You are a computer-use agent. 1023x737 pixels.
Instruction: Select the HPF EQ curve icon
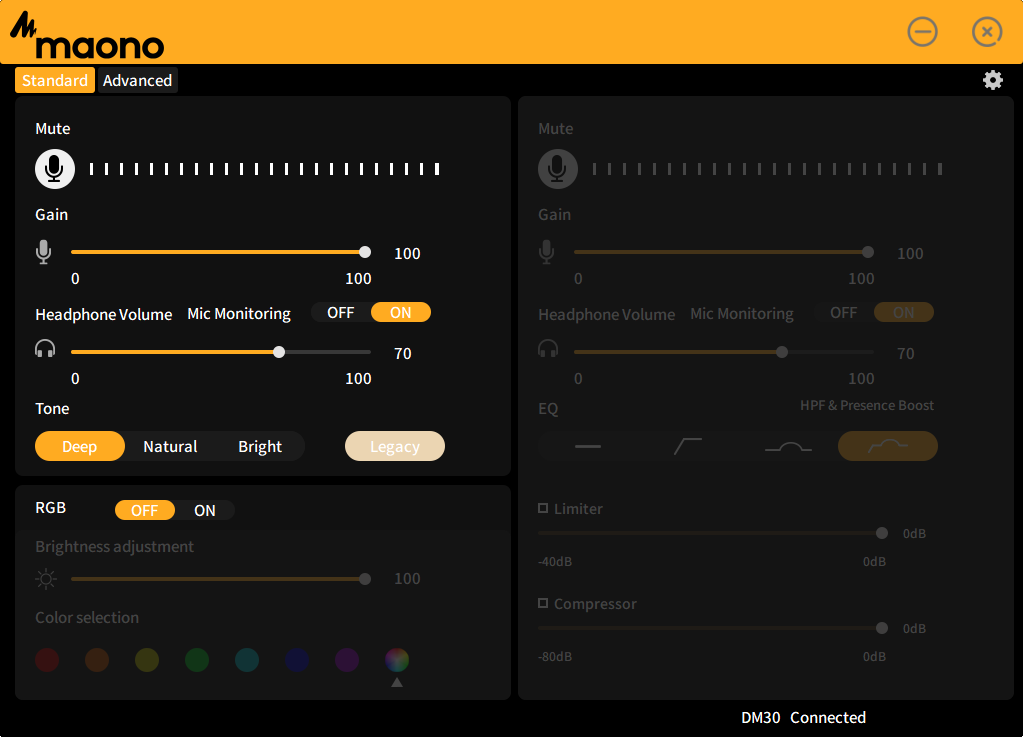pos(689,446)
